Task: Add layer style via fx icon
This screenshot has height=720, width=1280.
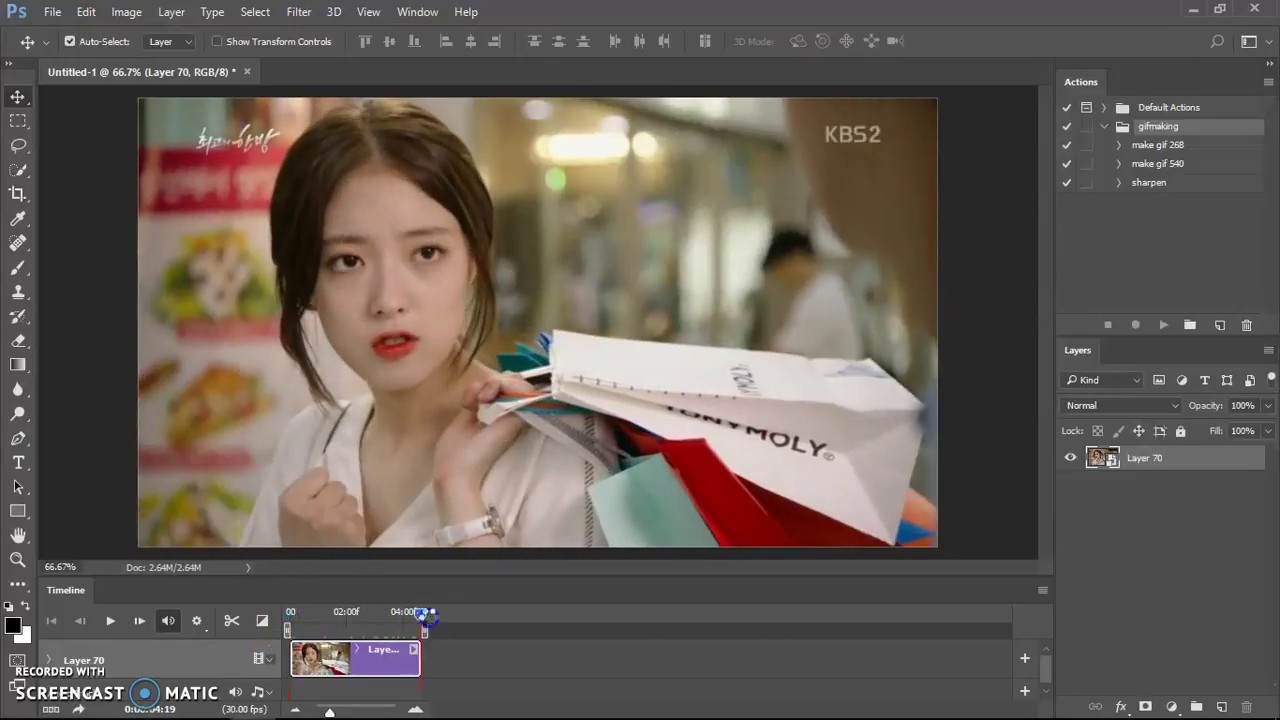Action: 1121,707
